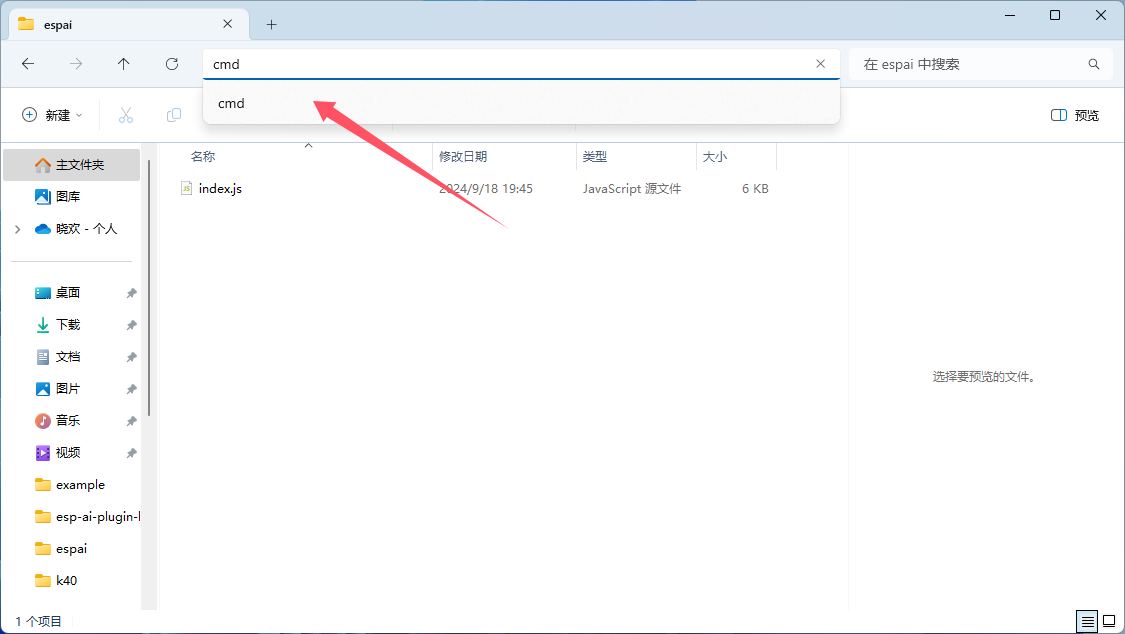This screenshot has height=634, width=1125.
Task: Switch to details view icon
Action: [1086, 621]
